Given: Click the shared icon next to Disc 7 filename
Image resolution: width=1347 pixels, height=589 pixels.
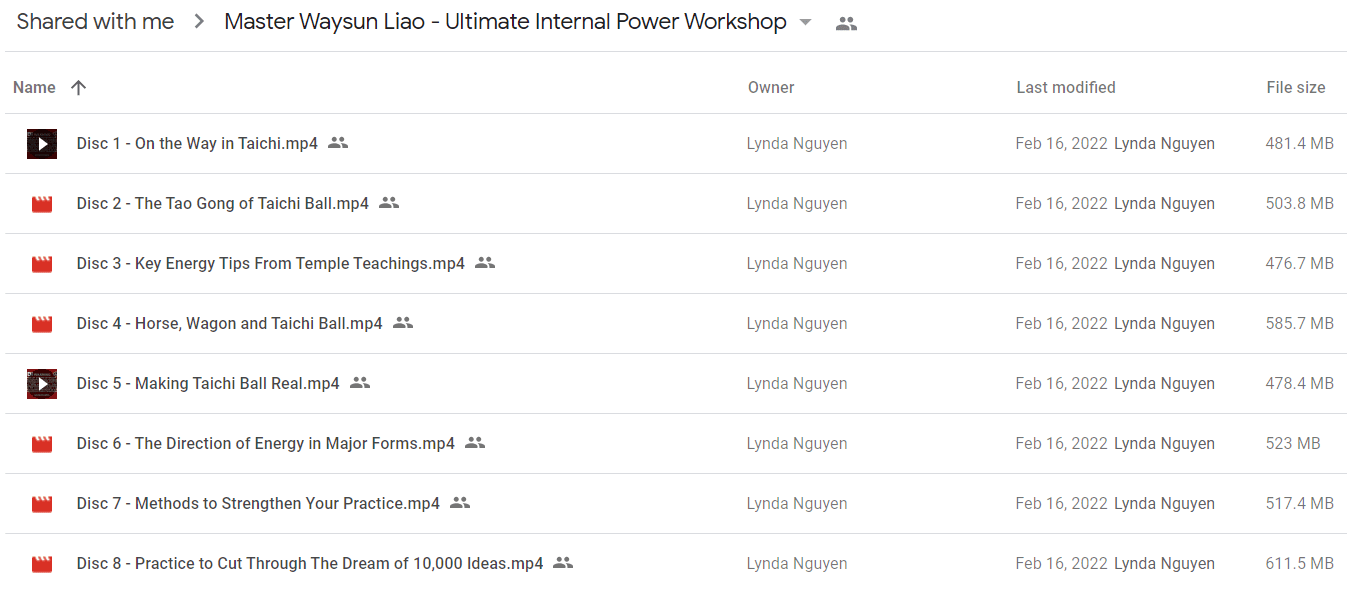Looking at the screenshot, I should (x=460, y=503).
